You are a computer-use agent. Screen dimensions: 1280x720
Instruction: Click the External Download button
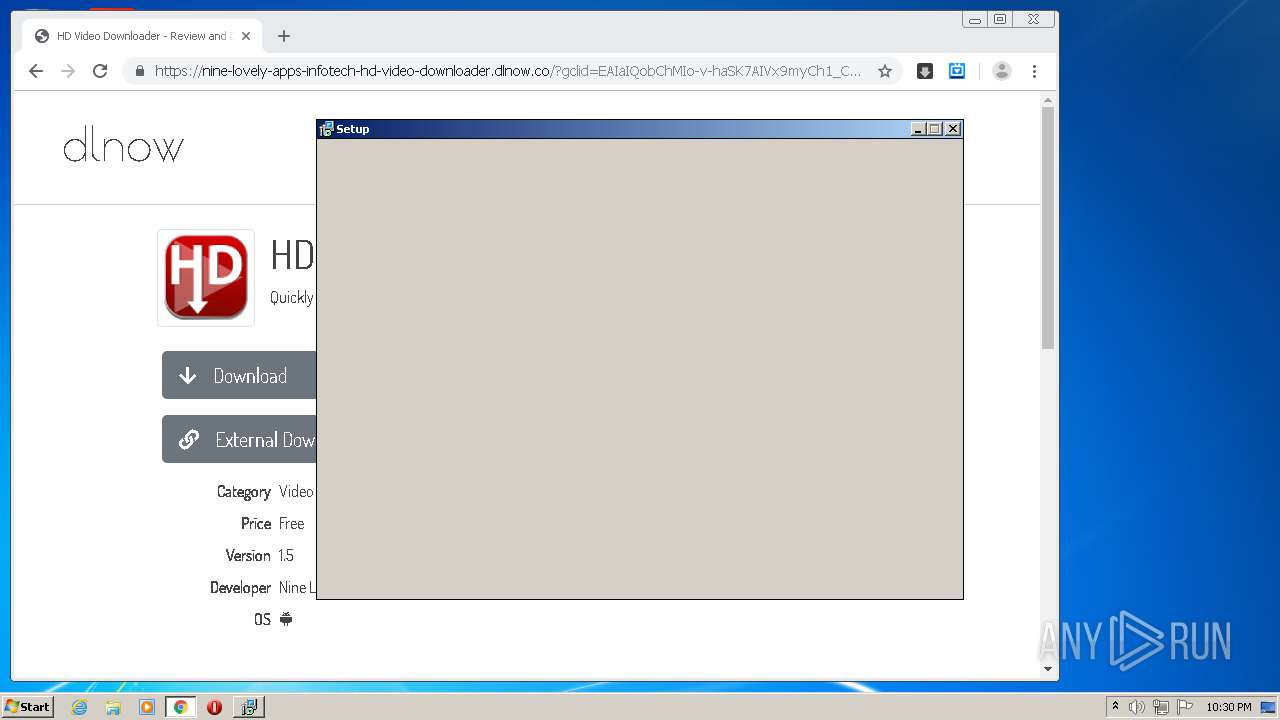[239, 439]
